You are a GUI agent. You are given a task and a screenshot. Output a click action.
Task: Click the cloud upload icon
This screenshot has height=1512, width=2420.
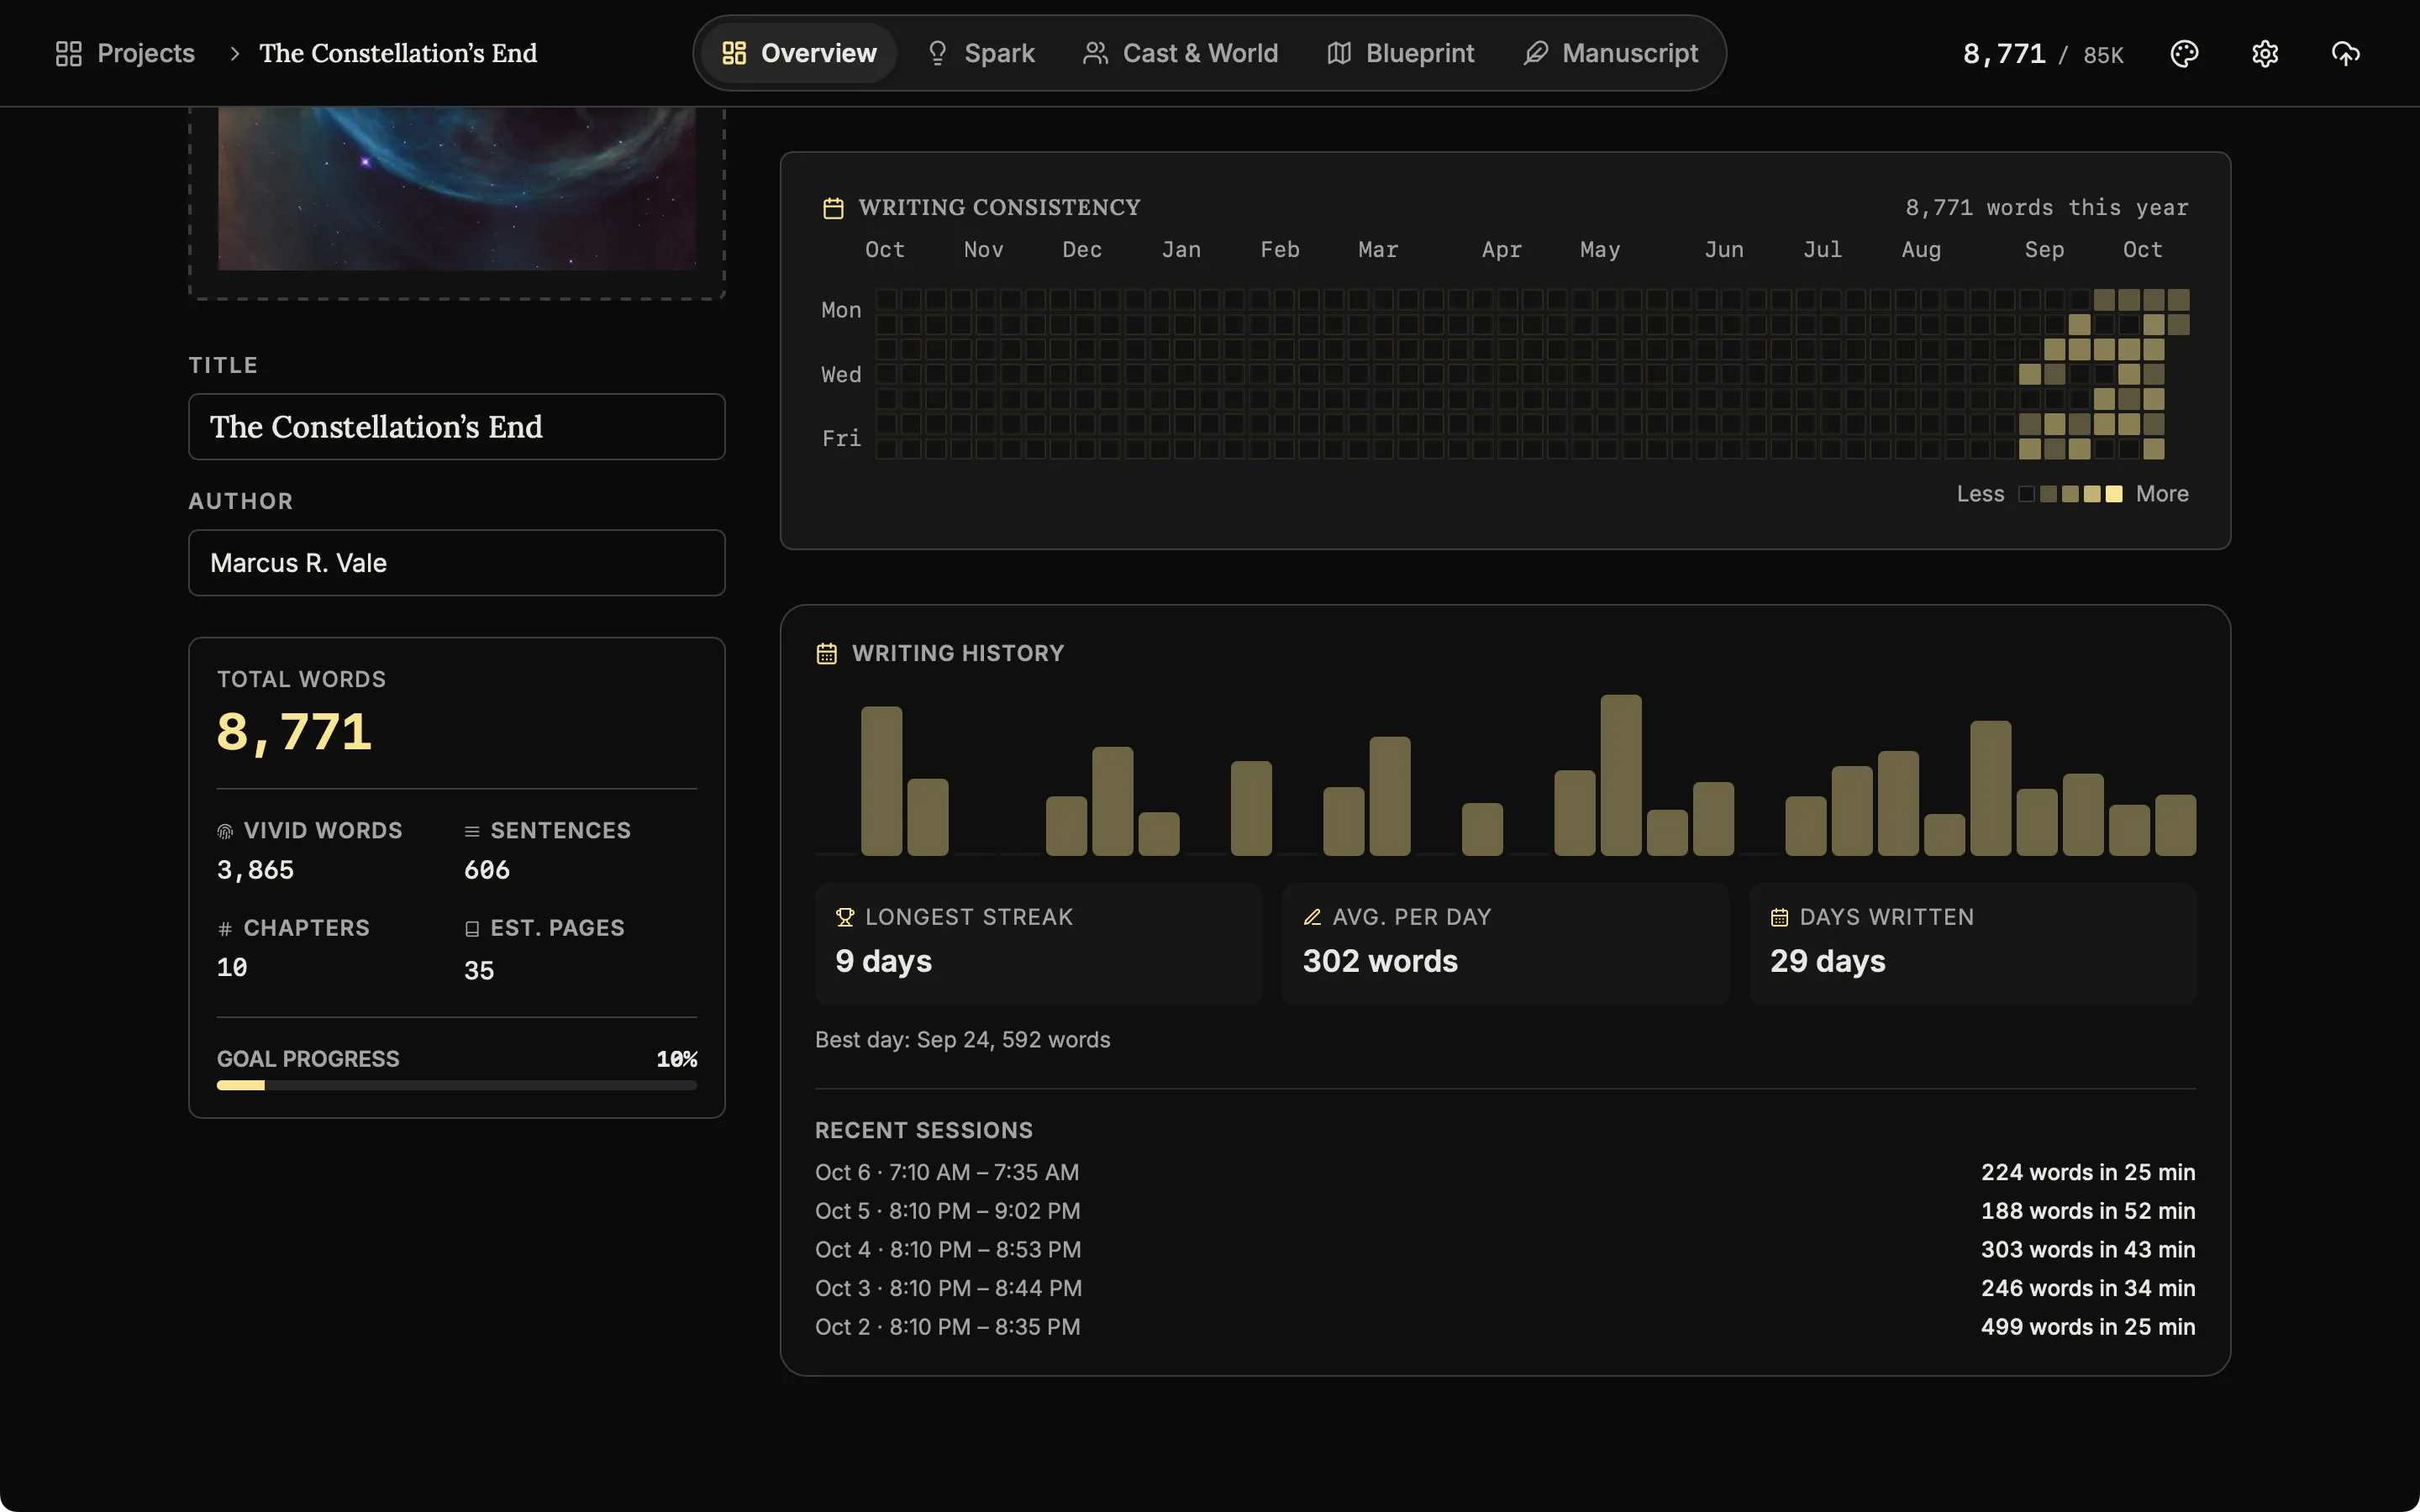tap(2345, 53)
